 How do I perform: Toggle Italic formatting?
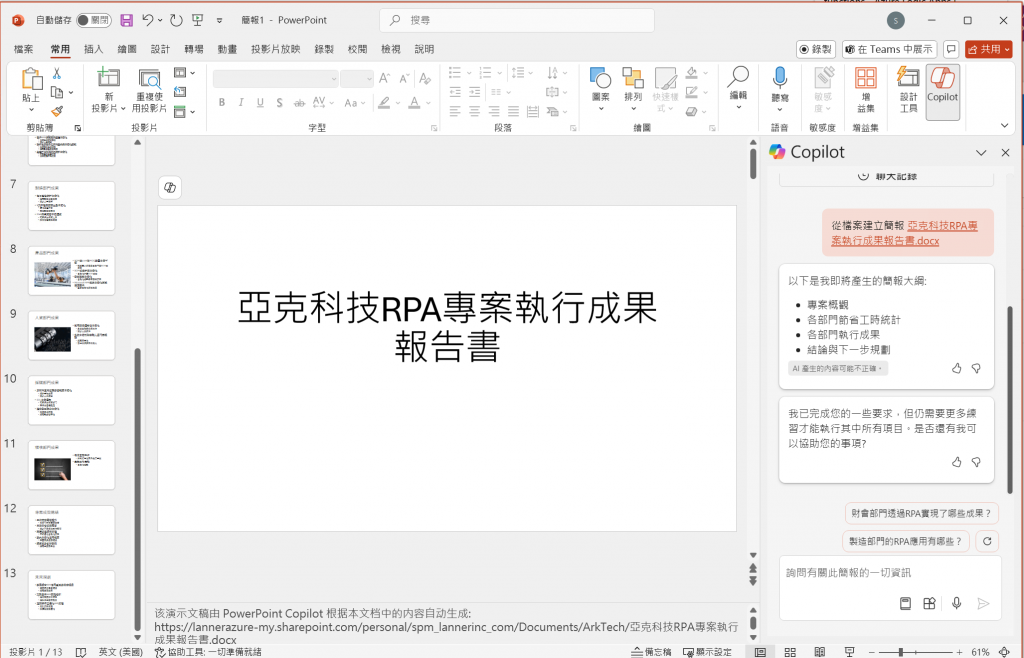241,102
